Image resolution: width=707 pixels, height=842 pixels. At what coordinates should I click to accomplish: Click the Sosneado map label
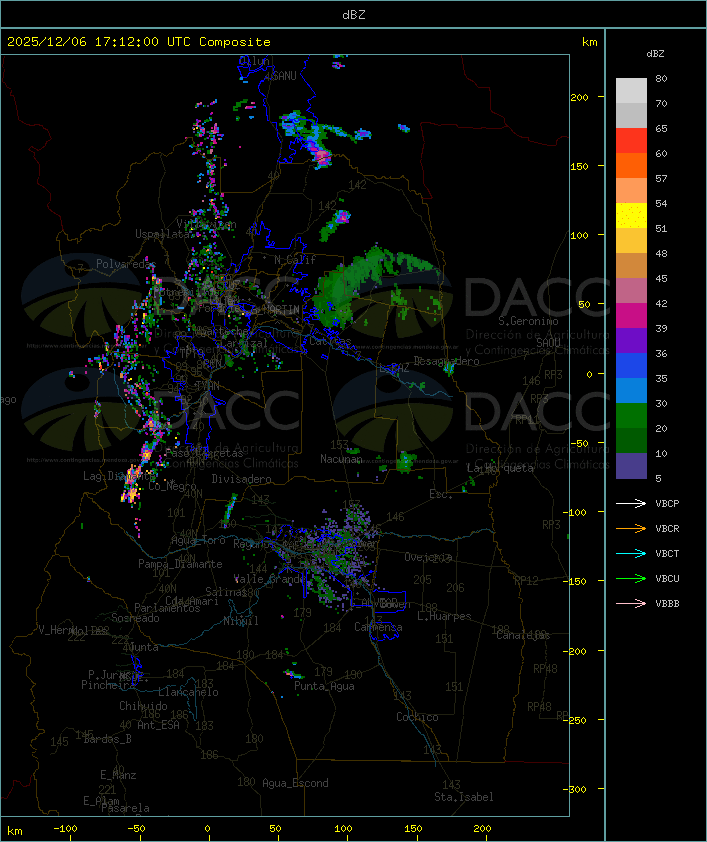(x=135, y=618)
